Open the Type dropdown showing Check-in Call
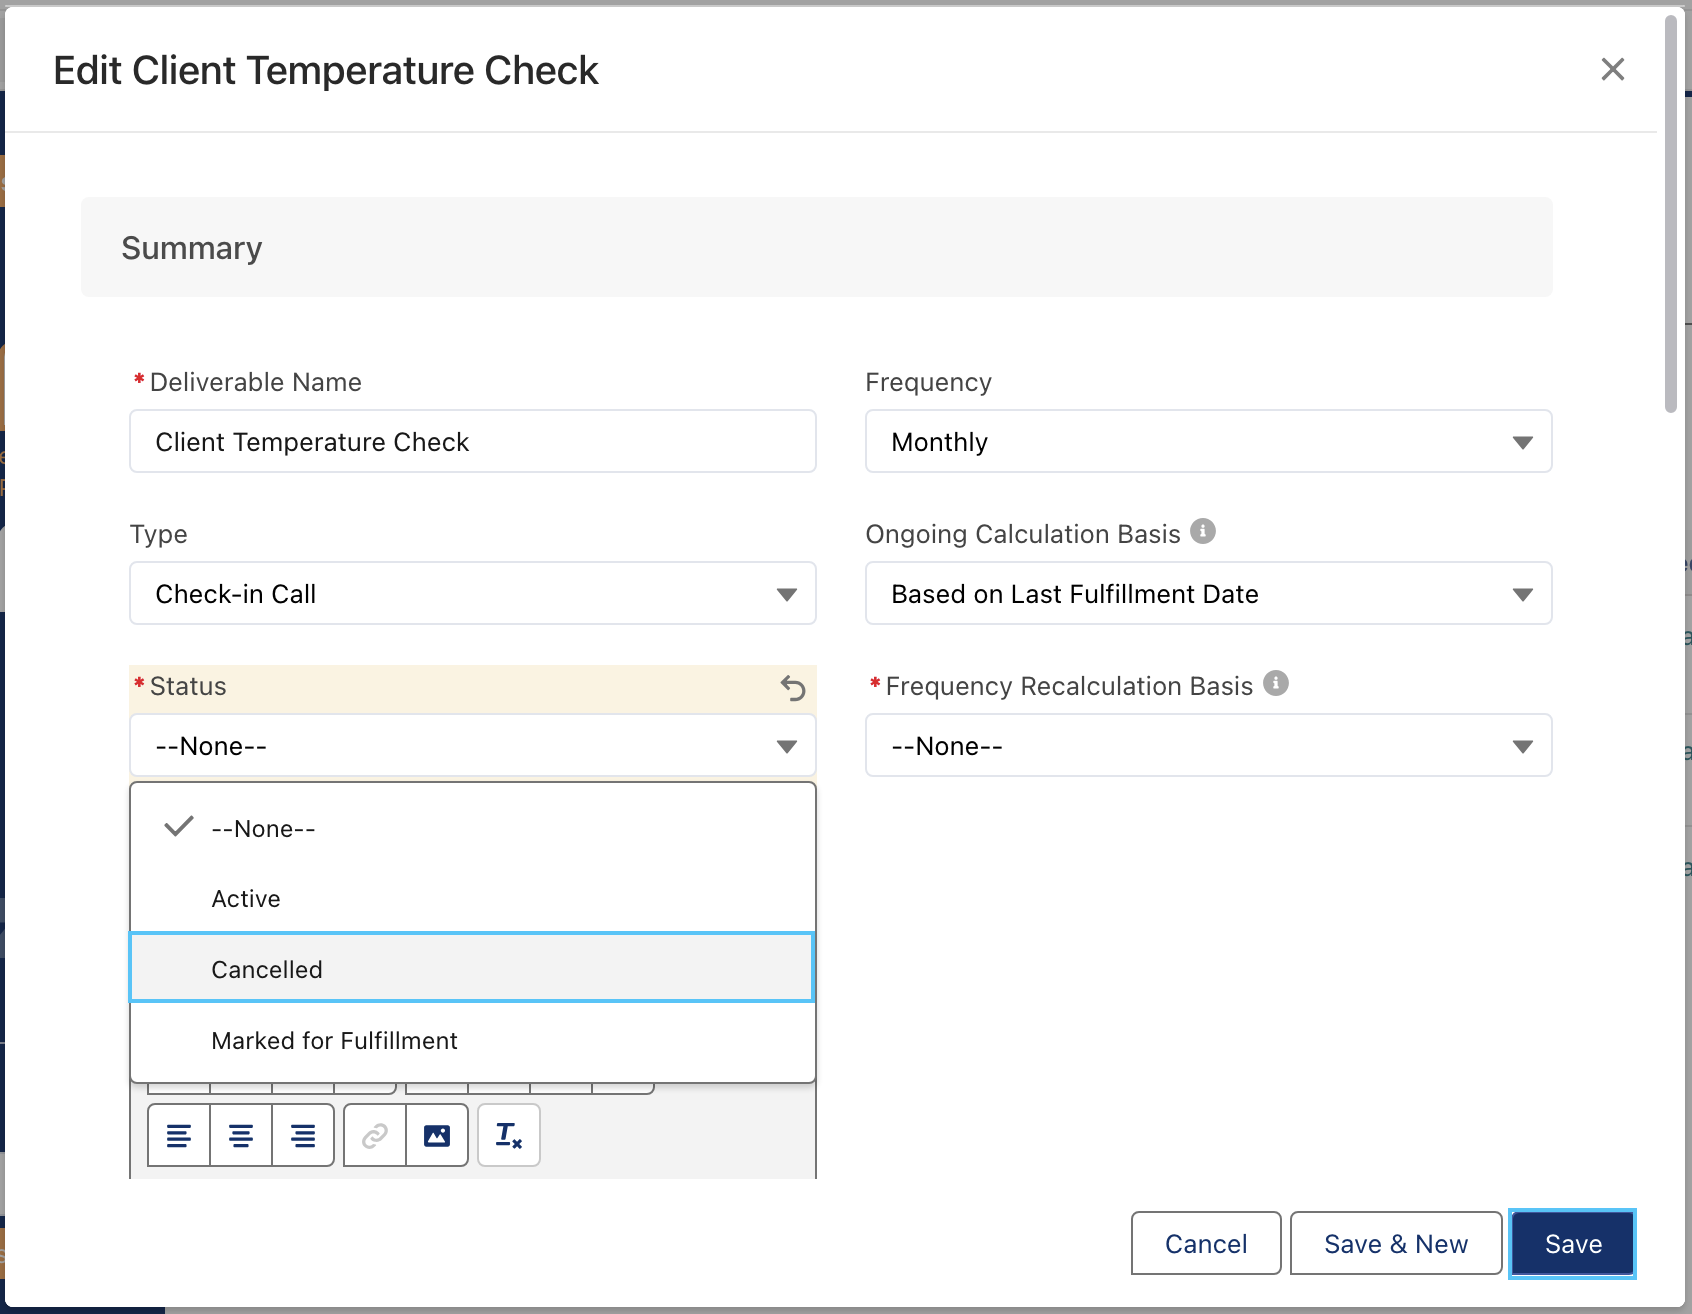Screen dimensions: 1692x1314 coord(473,593)
